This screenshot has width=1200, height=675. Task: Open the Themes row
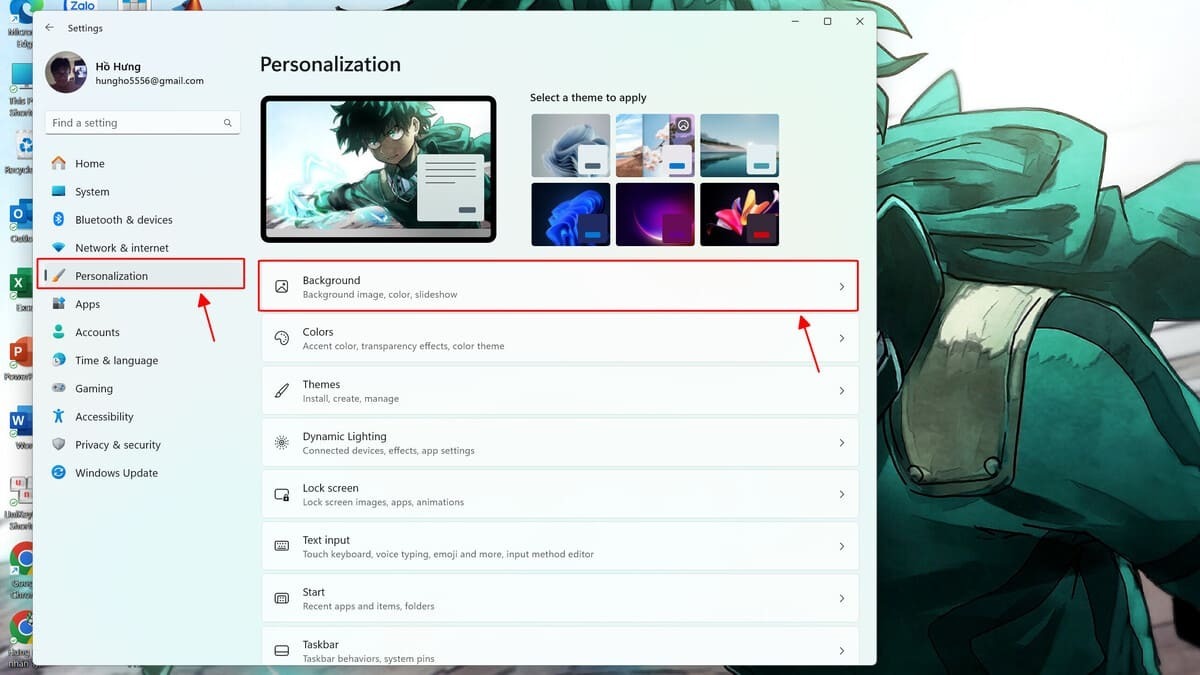pyautogui.click(x=559, y=391)
